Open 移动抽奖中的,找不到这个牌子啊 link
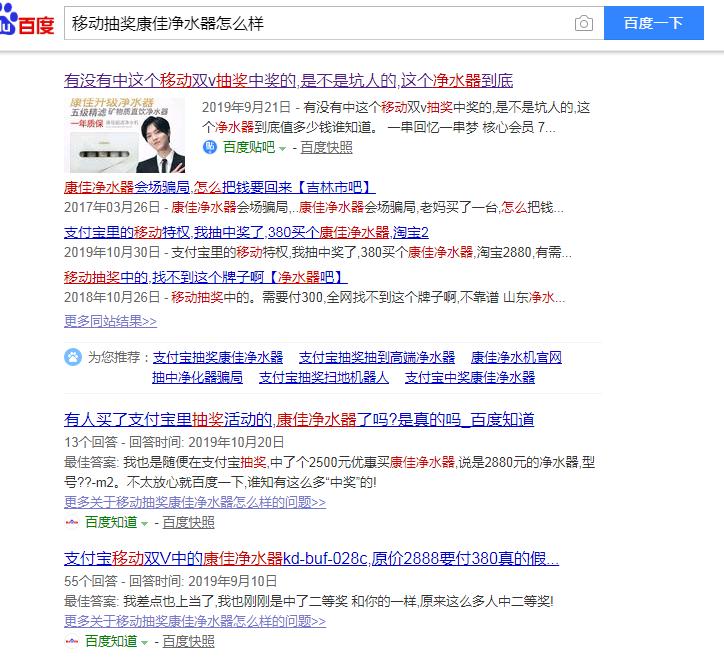 click(x=205, y=277)
